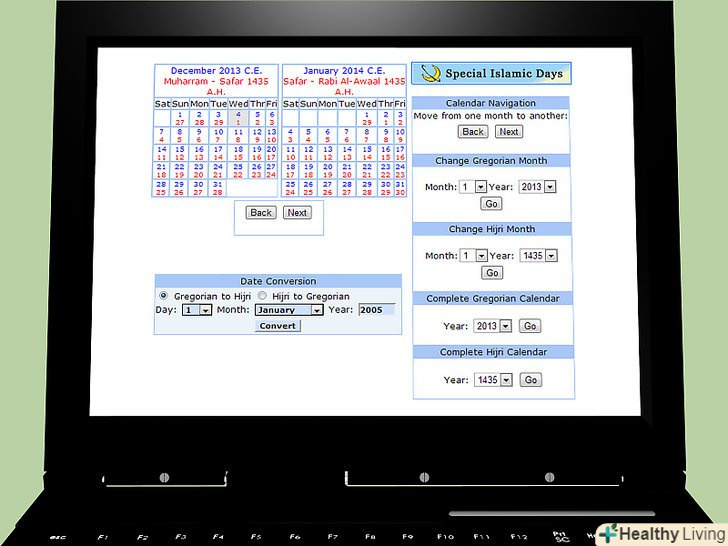Open Year 2013 dropdown under Change Gregorian Month
The height and width of the screenshot is (546, 728).
[x=537, y=187]
